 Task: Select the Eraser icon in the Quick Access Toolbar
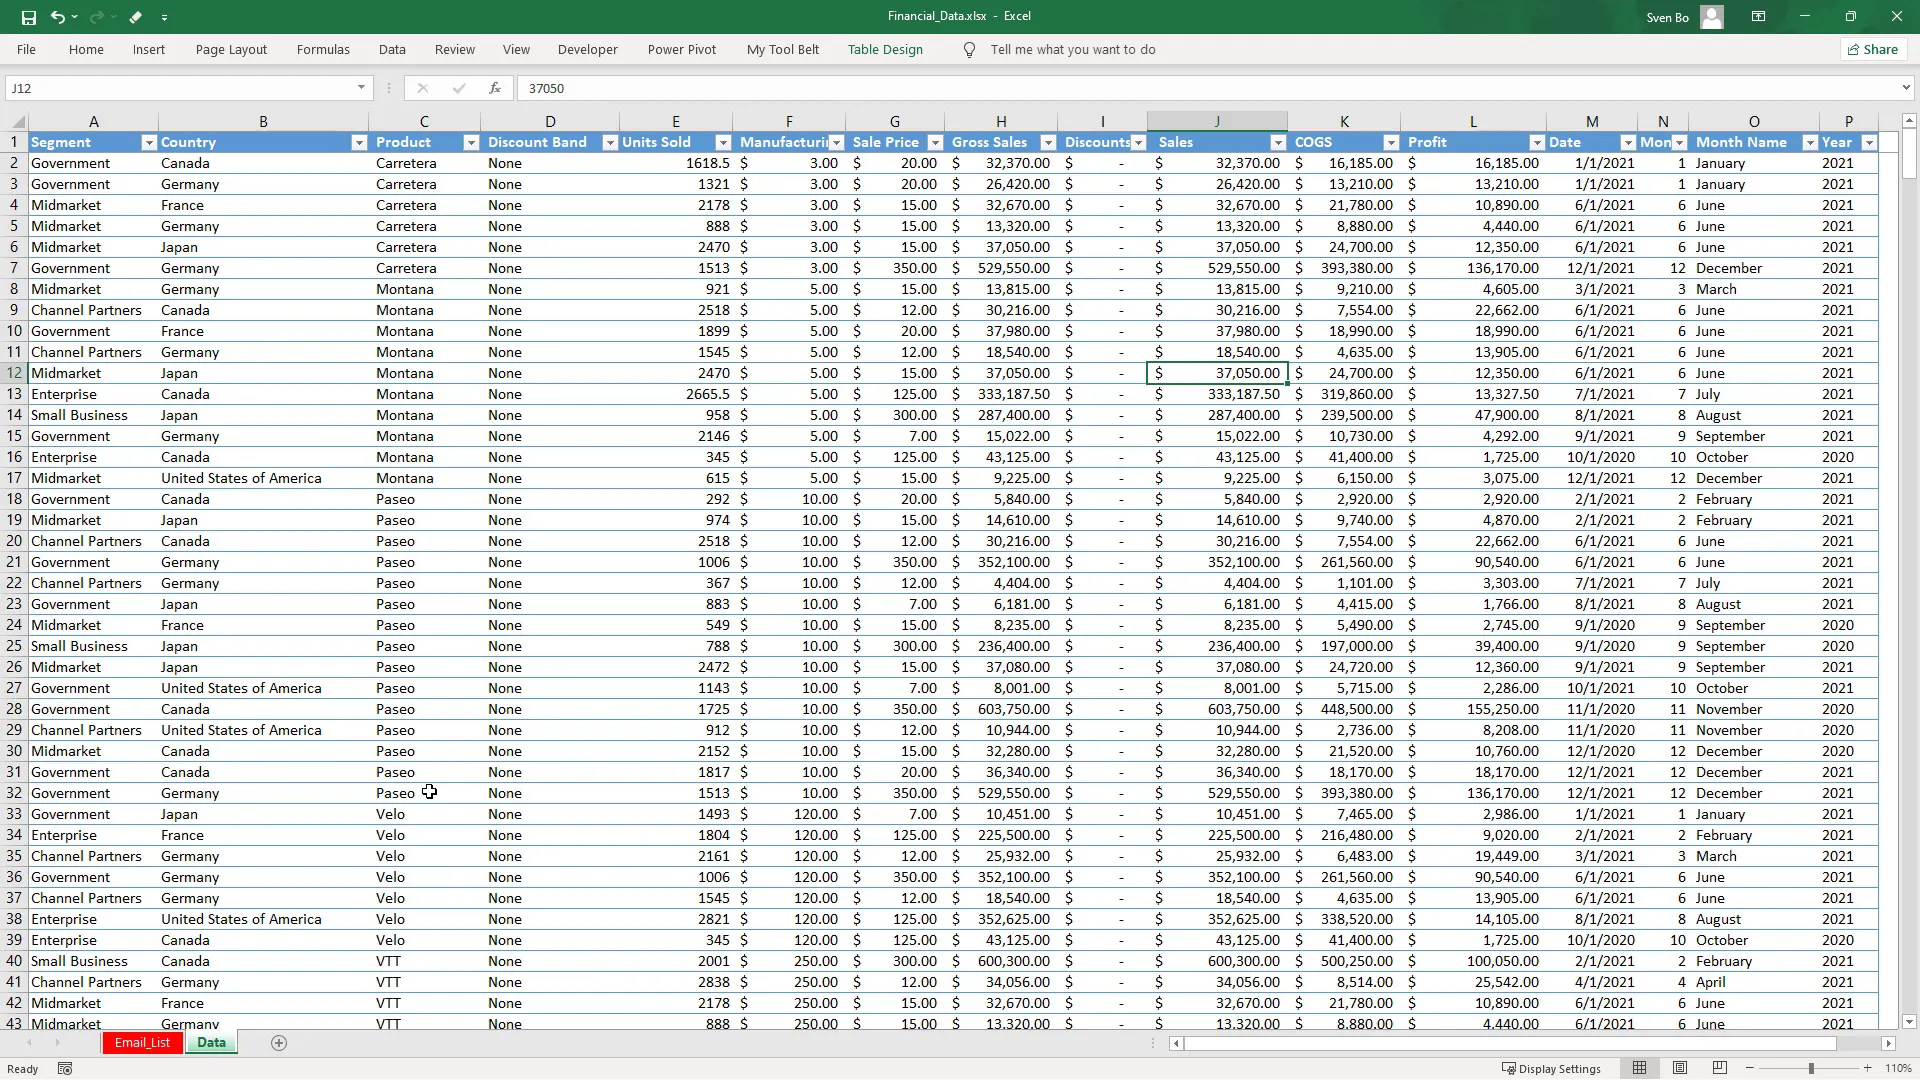coord(135,17)
